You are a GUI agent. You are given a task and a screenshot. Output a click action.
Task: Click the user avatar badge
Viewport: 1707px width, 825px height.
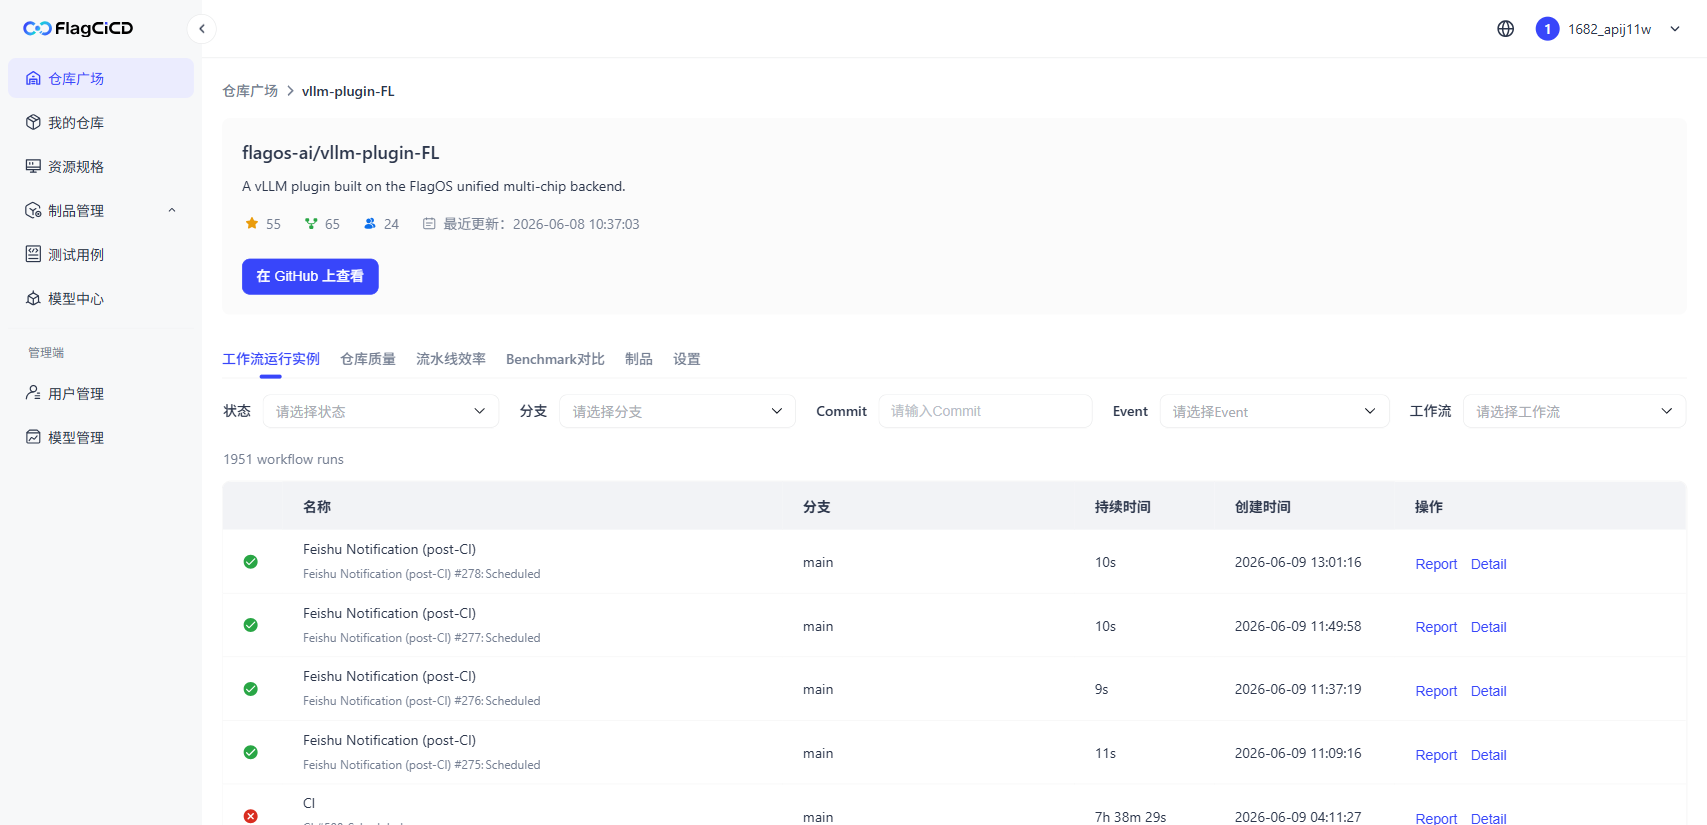point(1547,29)
